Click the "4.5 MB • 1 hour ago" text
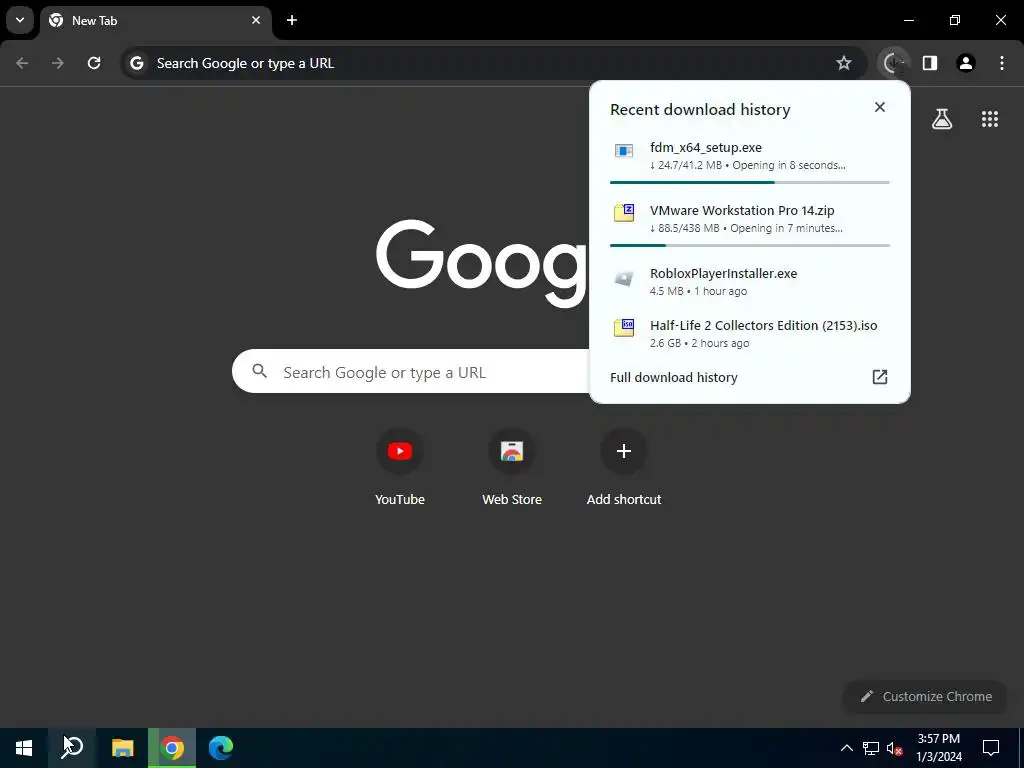 click(698, 291)
